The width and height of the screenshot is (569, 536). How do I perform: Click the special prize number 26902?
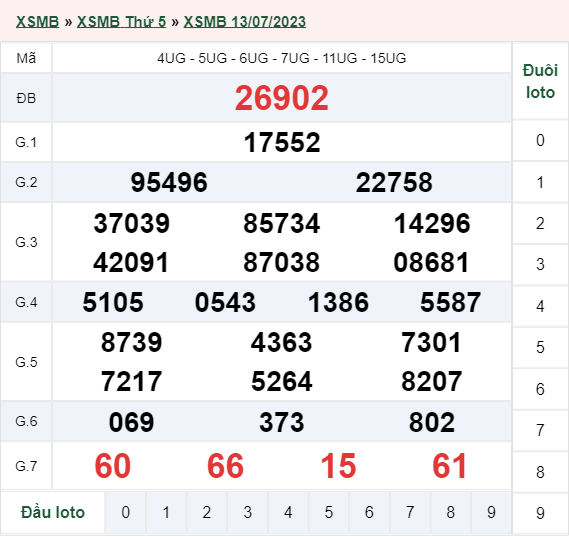(x=282, y=98)
